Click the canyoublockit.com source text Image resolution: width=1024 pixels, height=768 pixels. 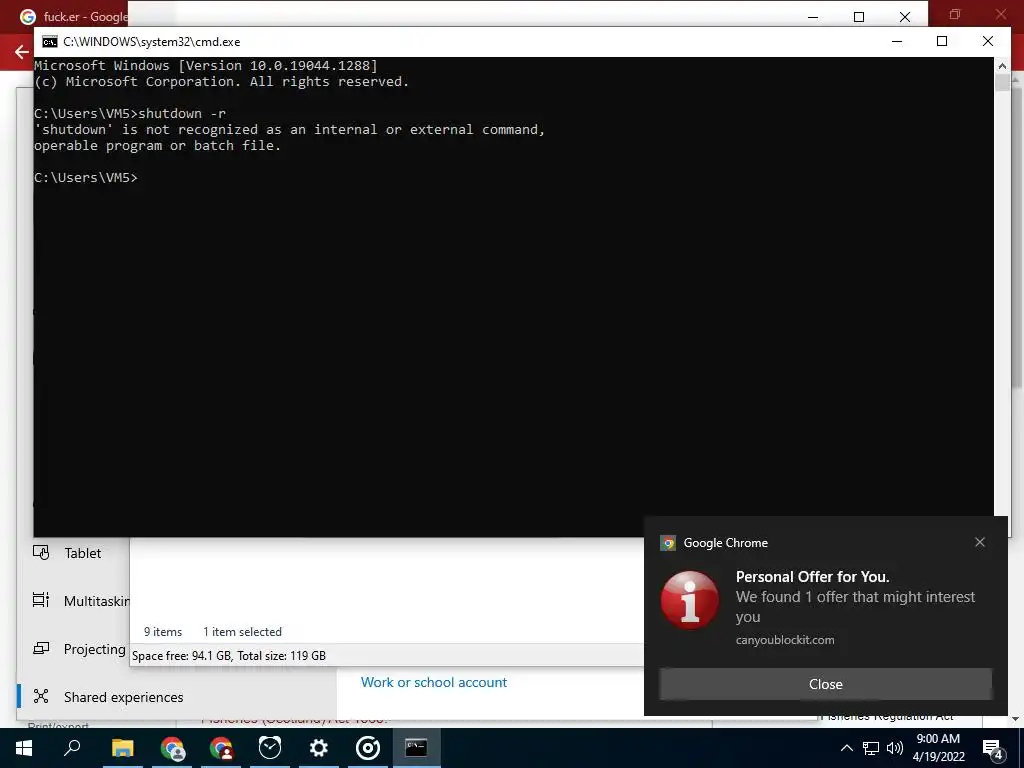(785, 640)
